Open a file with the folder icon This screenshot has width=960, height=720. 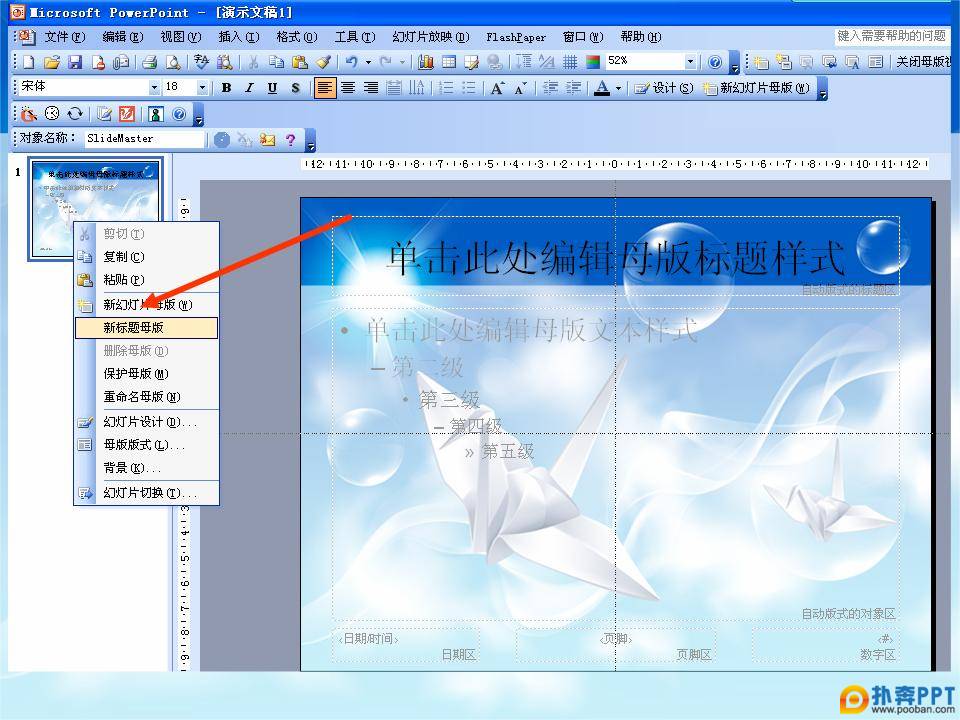click(x=52, y=62)
